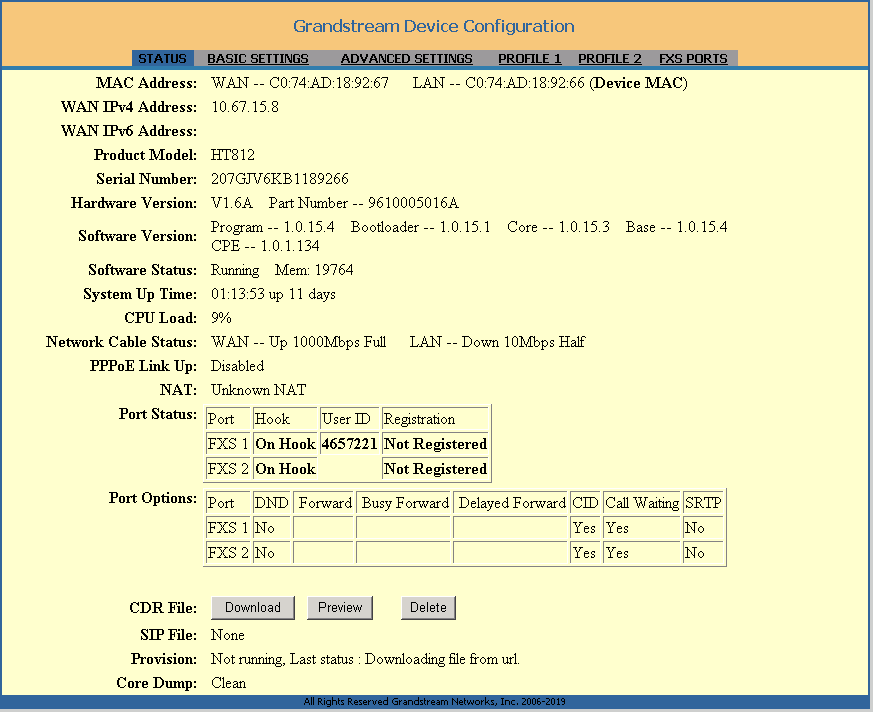This screenshot has height=712, width=873.
Task: Click CPU Load value 9%
Action: [221, 318]
